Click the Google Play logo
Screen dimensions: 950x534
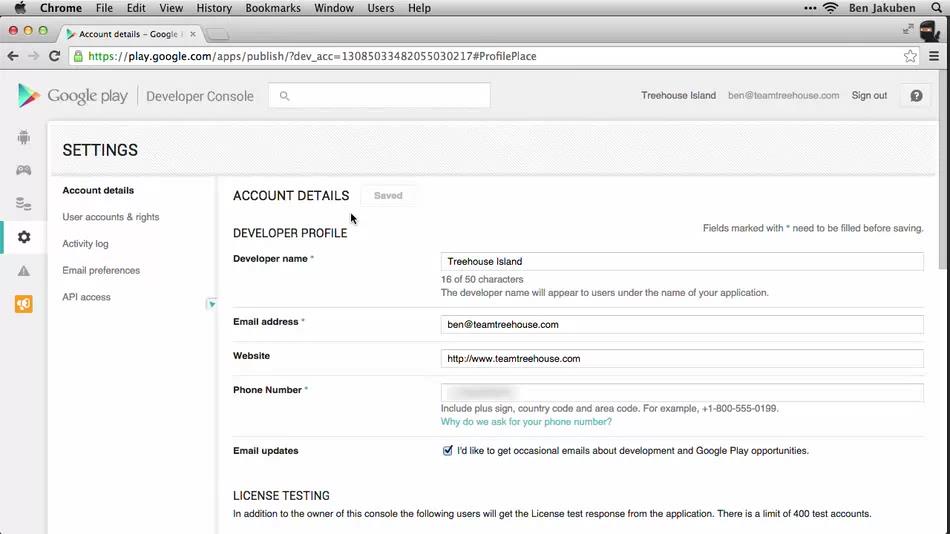point(72,96)
